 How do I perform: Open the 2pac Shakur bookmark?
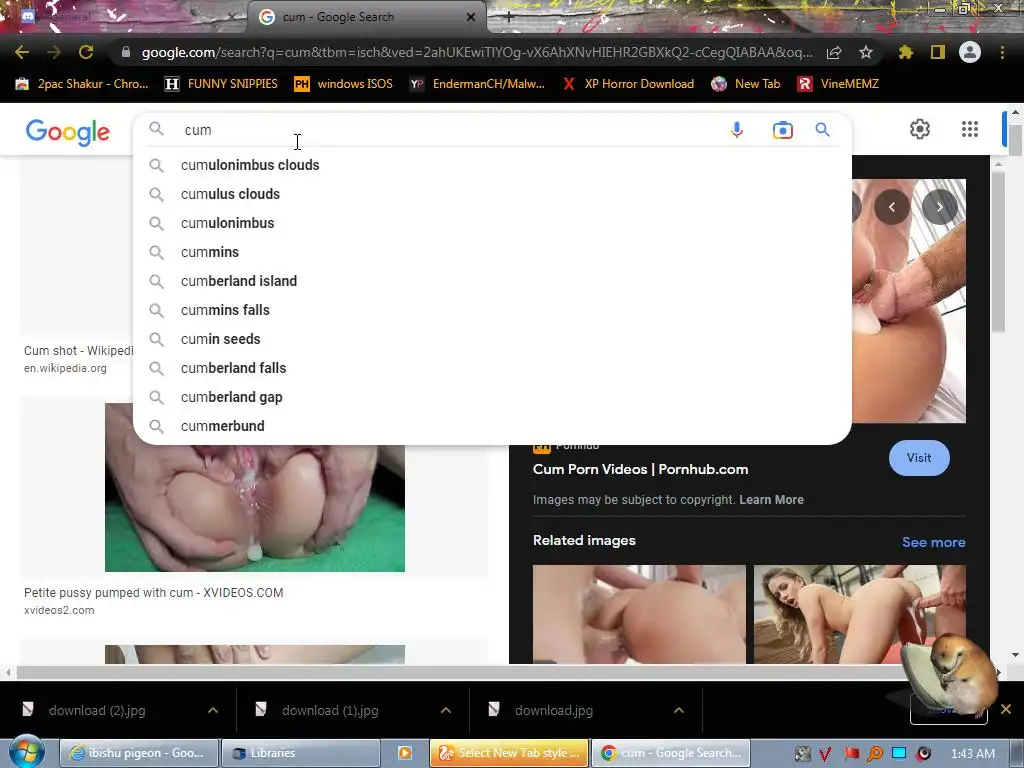82,84
